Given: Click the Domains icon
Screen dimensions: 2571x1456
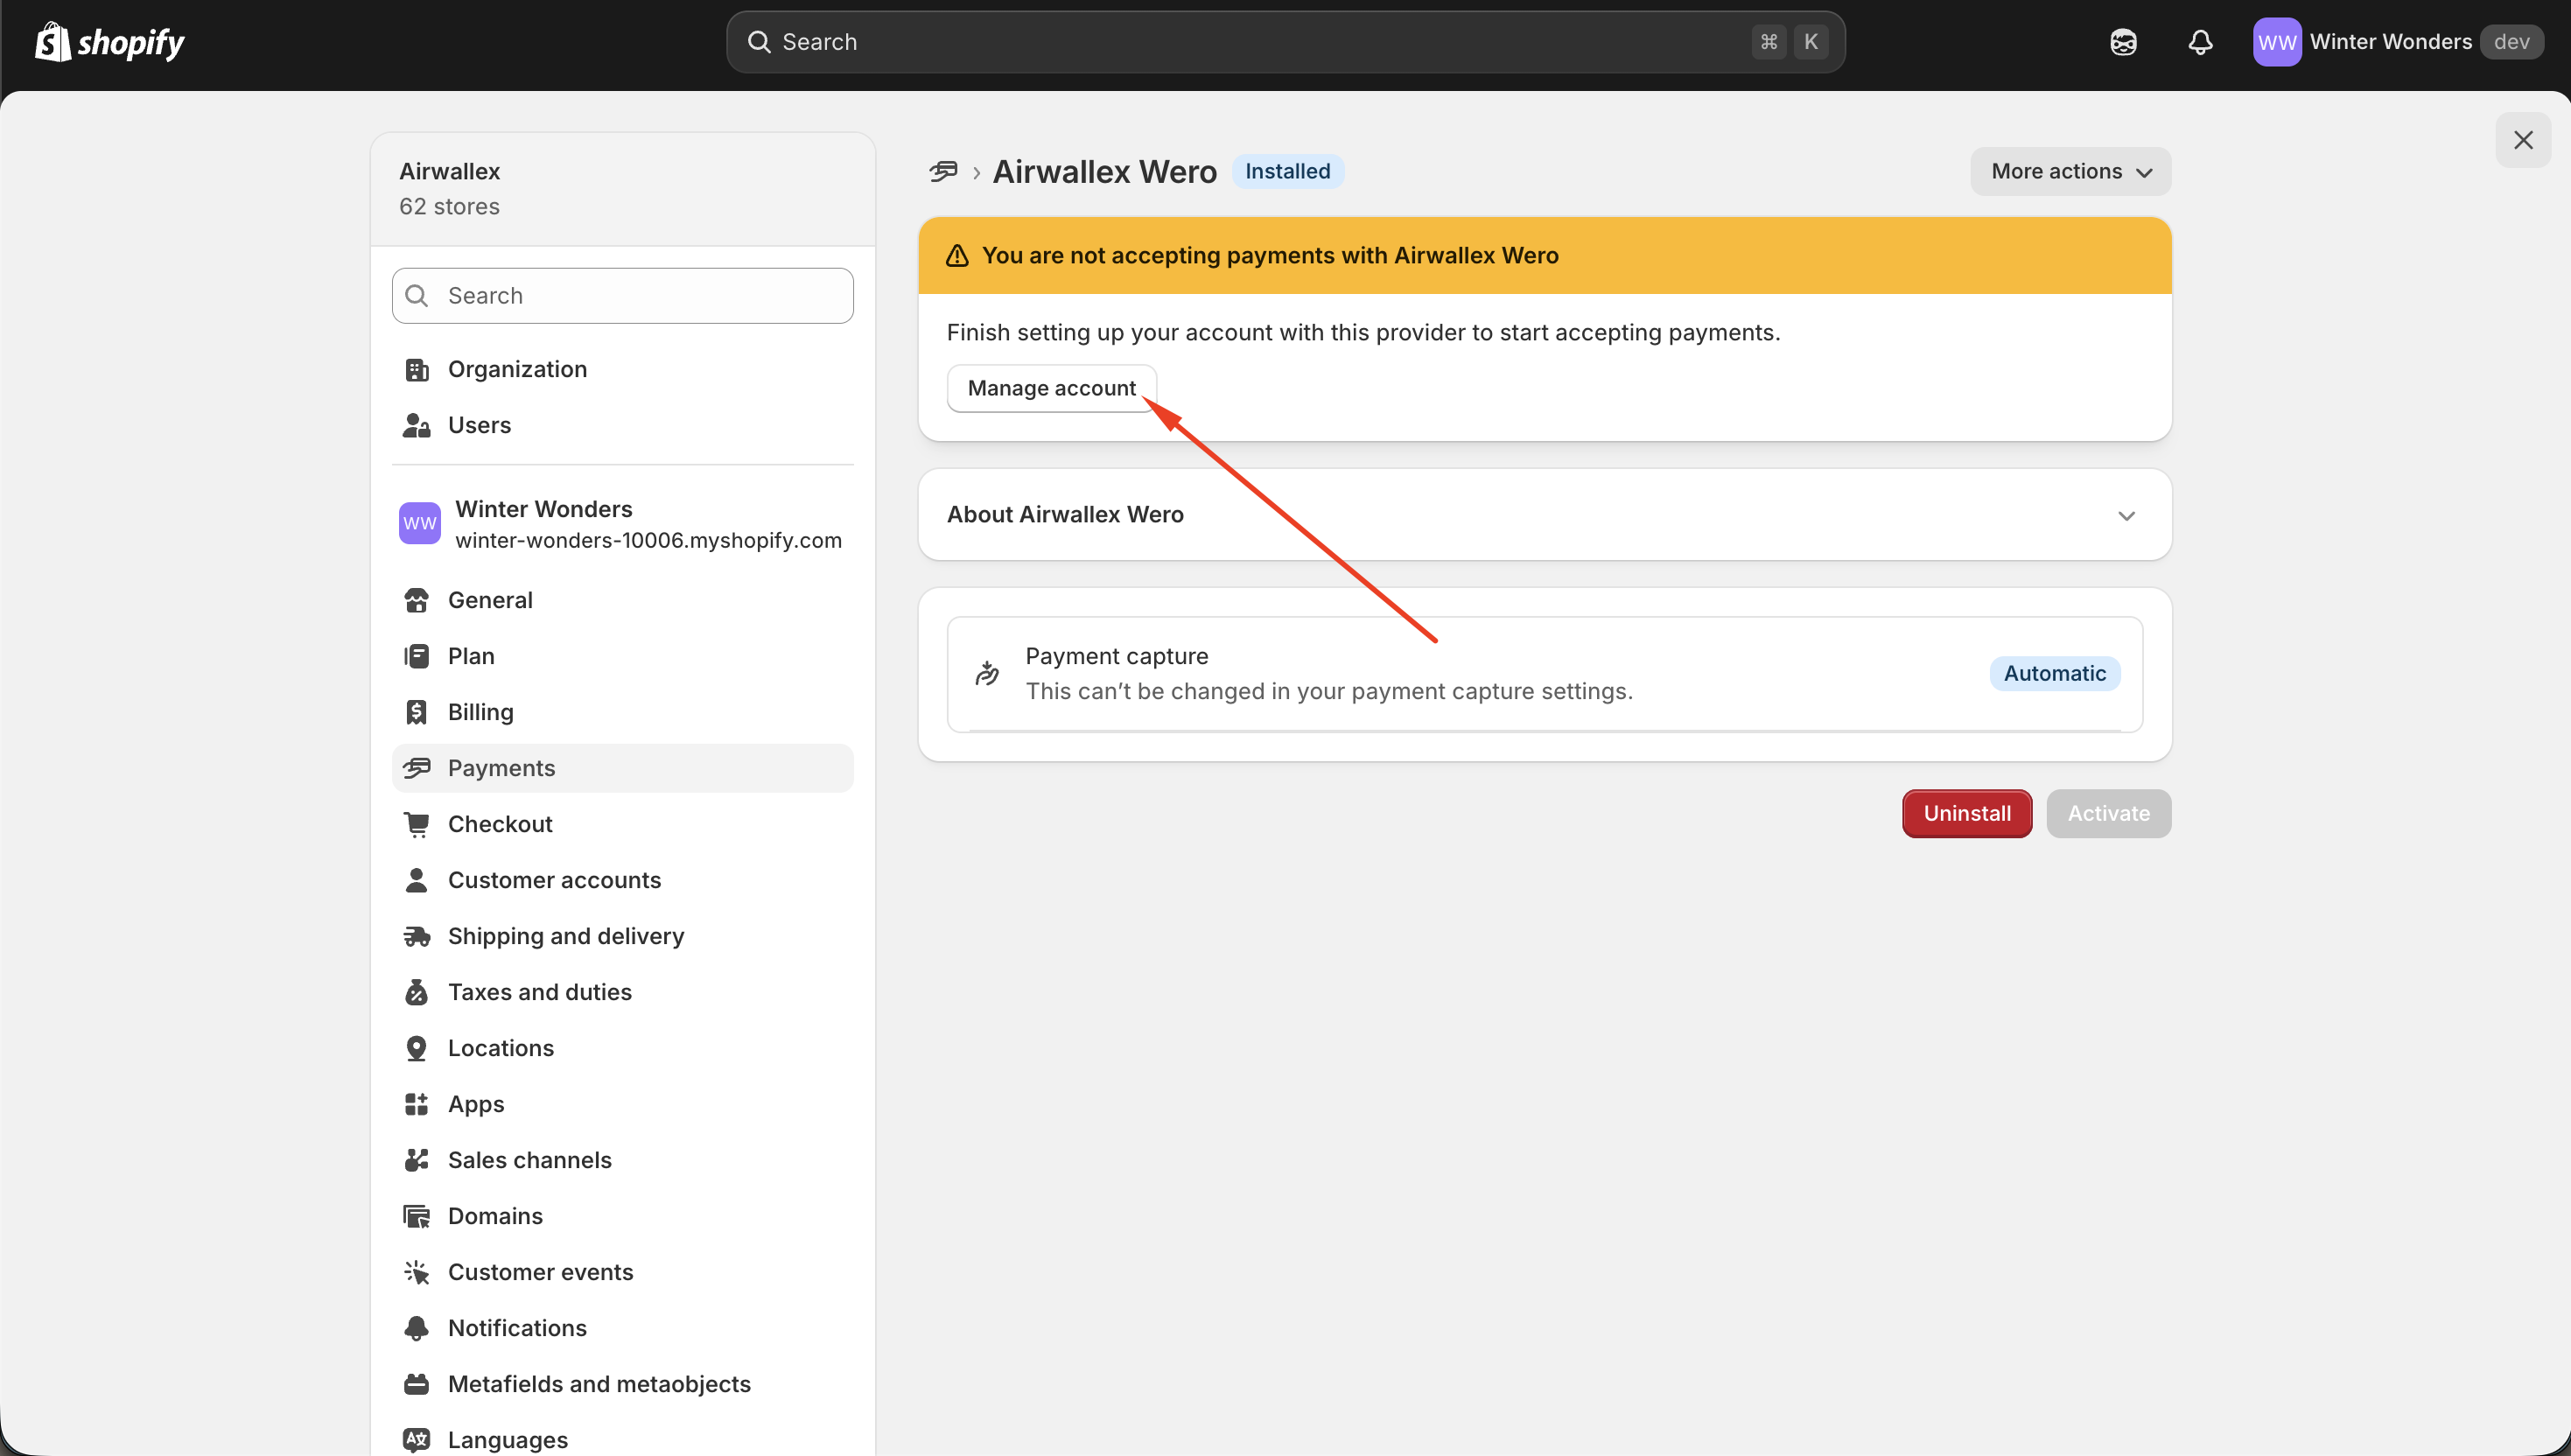Looking at the screenshot, I should pyautogui.click(x=416, y=1217).
